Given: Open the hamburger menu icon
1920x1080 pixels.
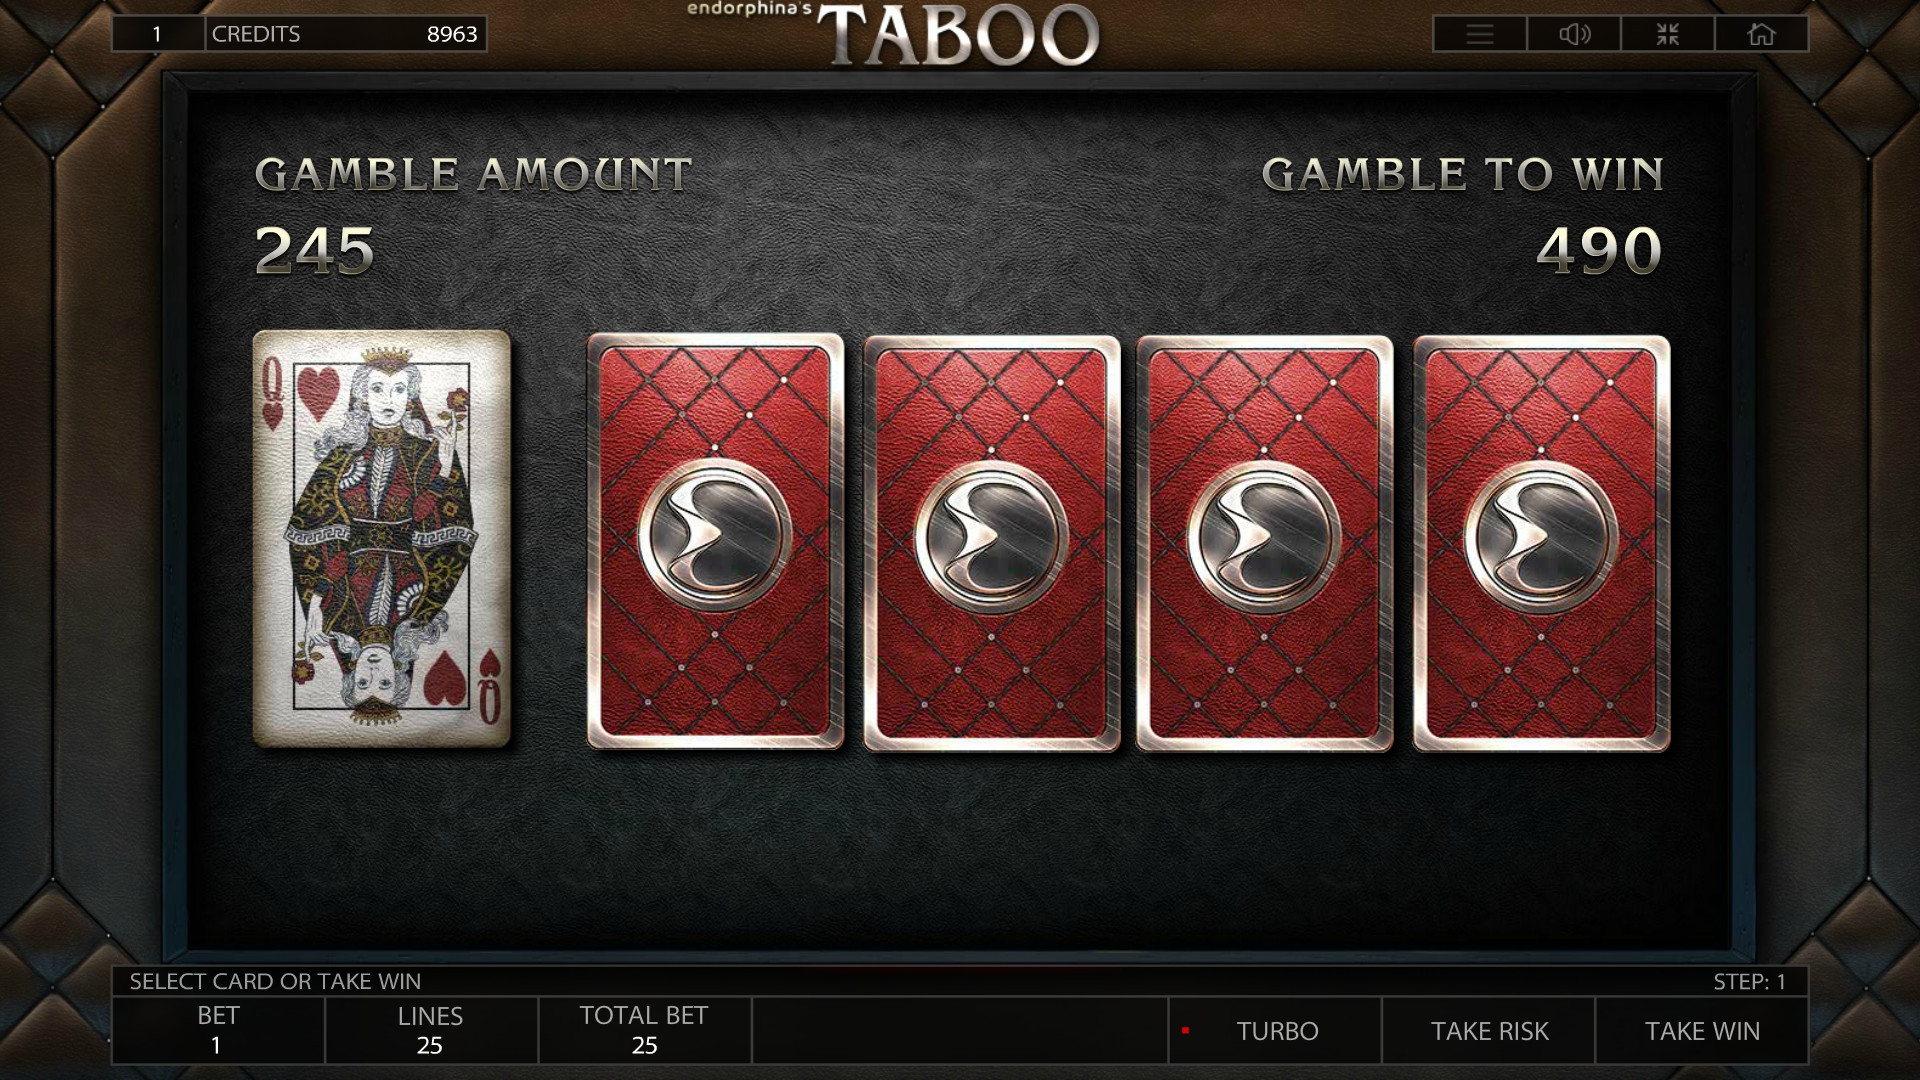Looking at the screenshot, I should [x=1480, y=34].
